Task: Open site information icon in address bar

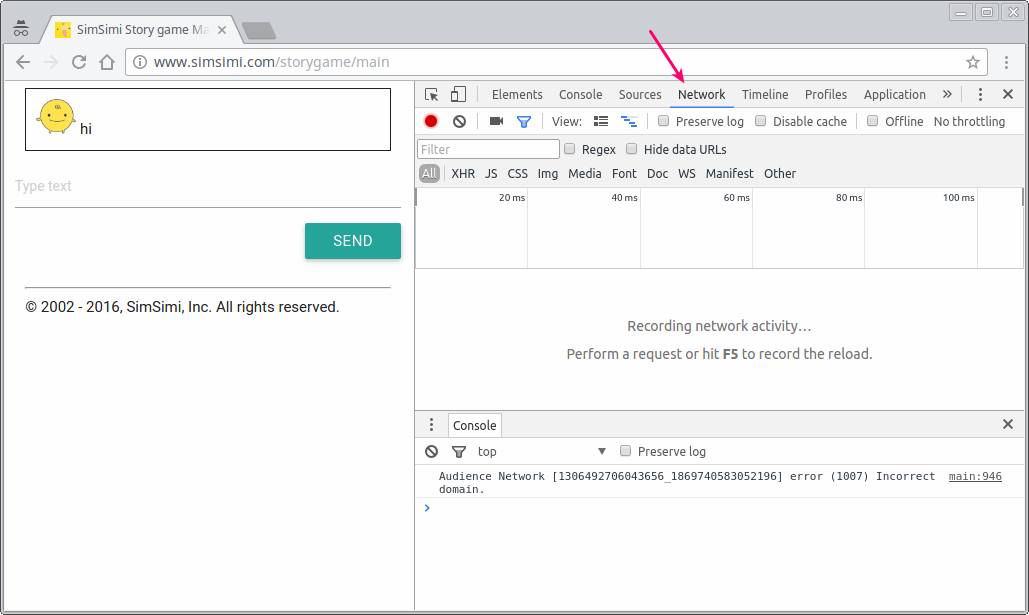Action: (140, 62)
